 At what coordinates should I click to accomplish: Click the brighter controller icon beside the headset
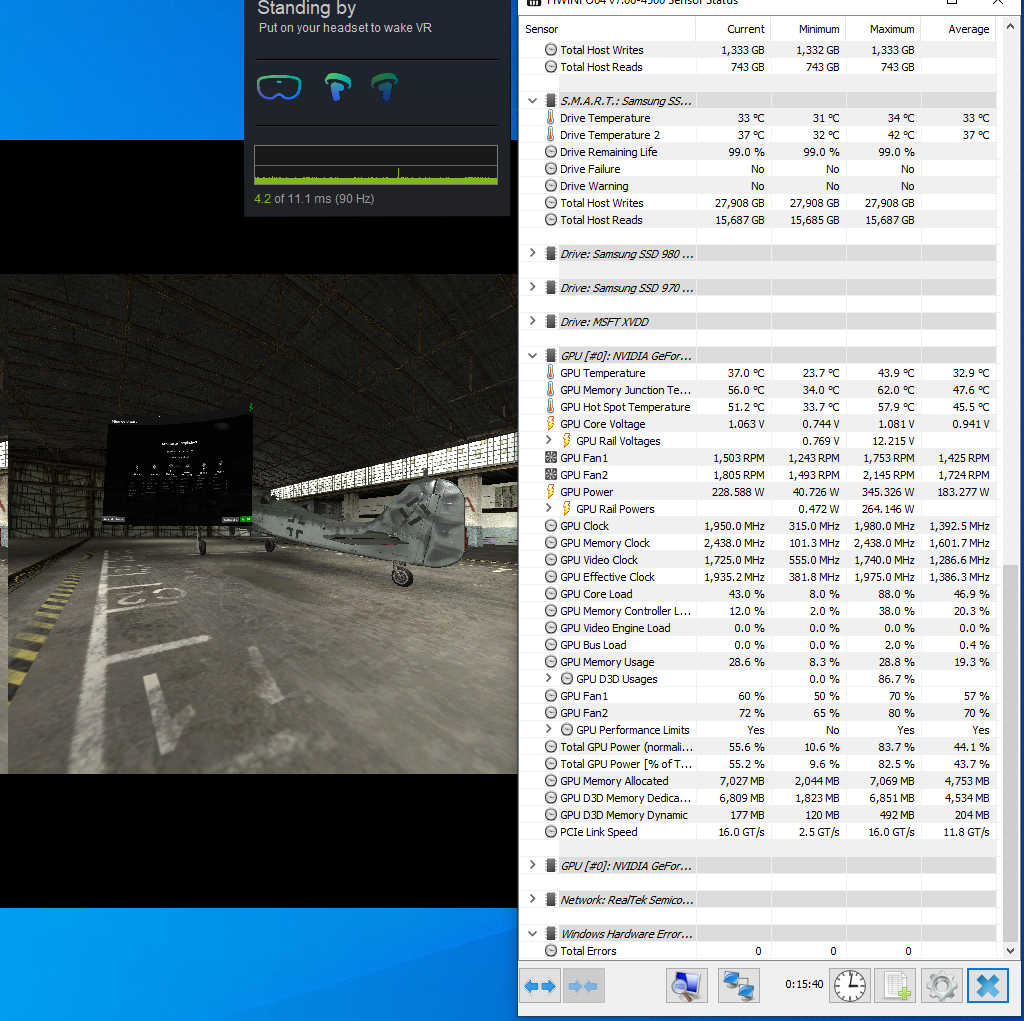click(x=338, y=87)
